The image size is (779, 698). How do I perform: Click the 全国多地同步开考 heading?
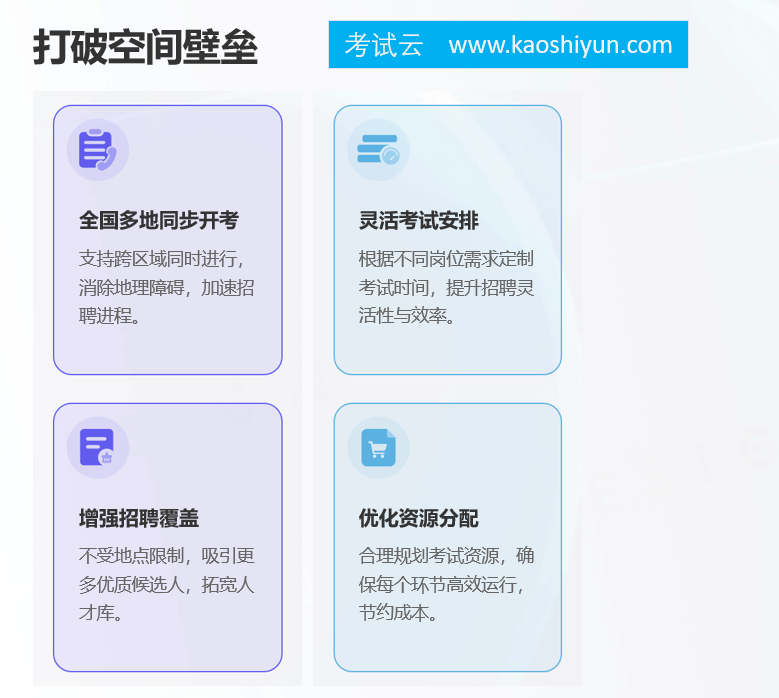(x=159, y=220)
